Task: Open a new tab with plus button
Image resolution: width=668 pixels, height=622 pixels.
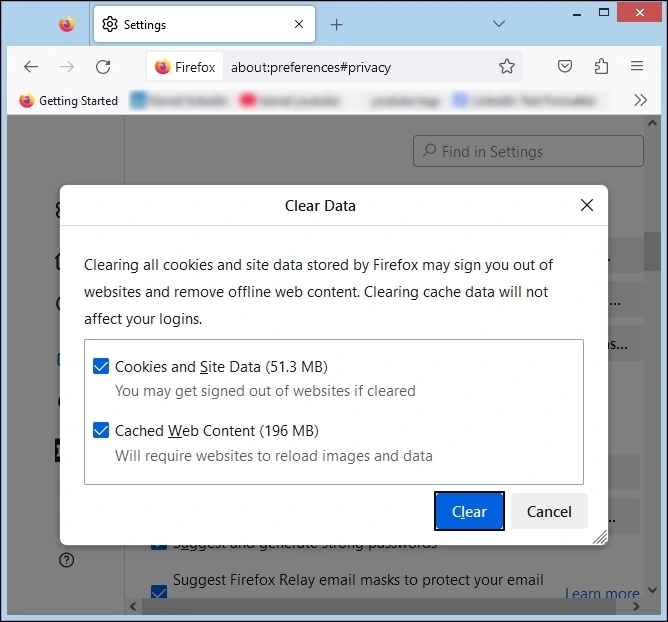Action: [x=337, y=25]
